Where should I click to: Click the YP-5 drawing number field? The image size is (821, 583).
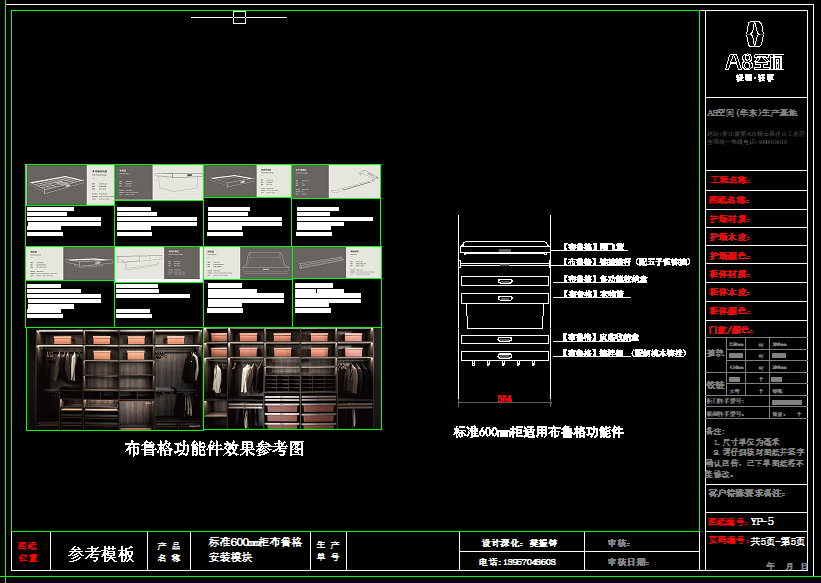[762, 521]
